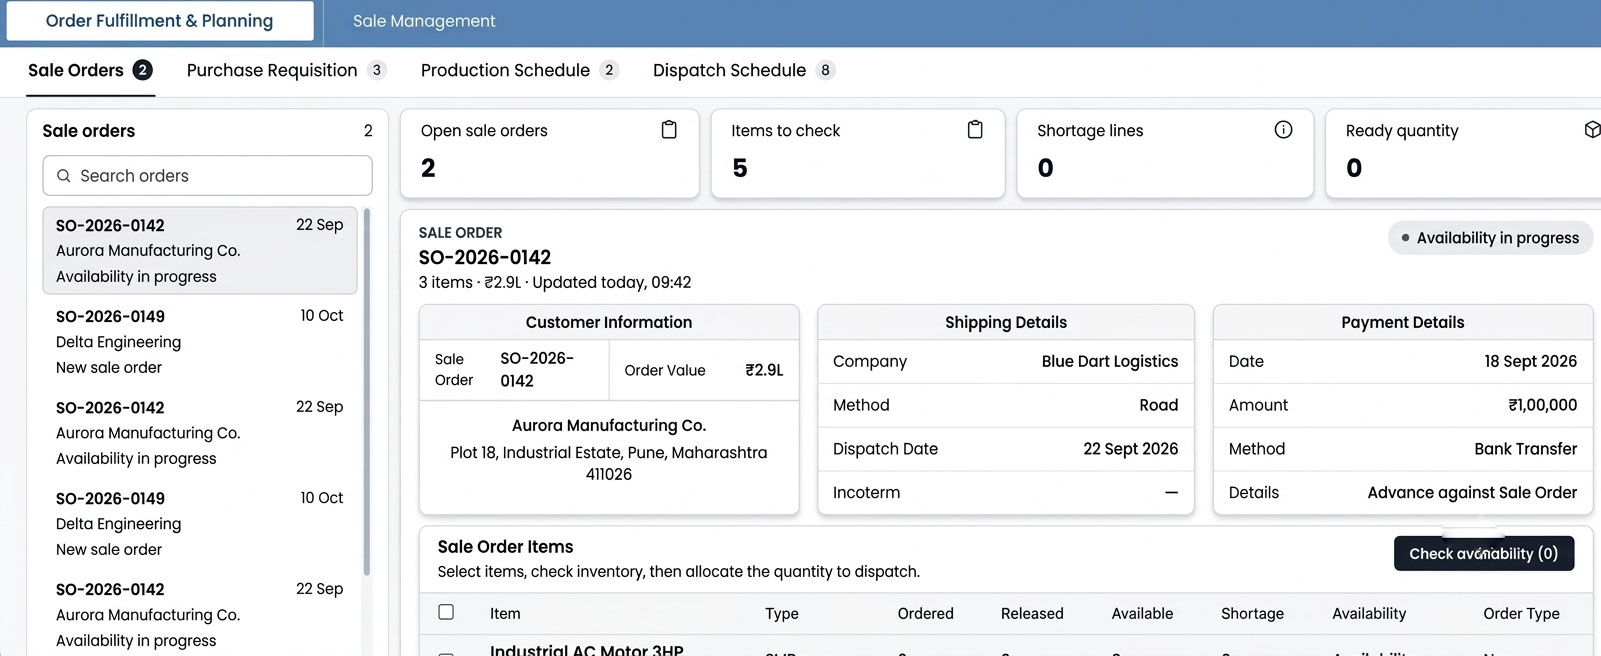The width and height of the screenshot is (1601, 656).
Task: Click the Shortage lines card
Action: pos(1165,154)
